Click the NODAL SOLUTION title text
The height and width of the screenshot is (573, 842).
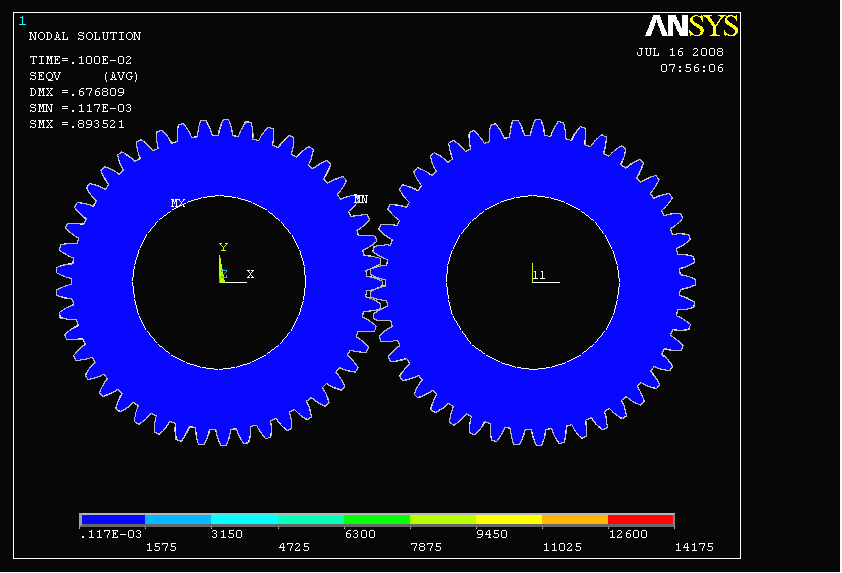[x=85, y=36]
